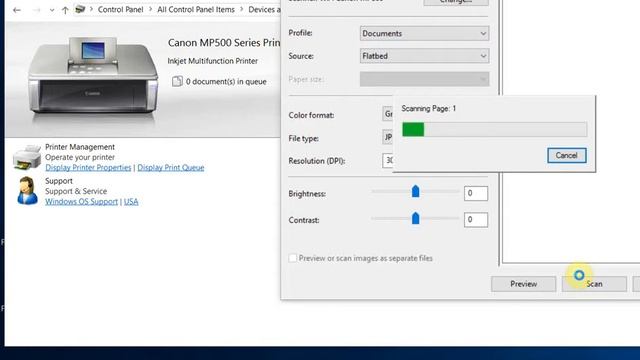Screen dimensions: 640x360
Task: Click the Contrast slider handle
Action: click(x=416, y=218)
